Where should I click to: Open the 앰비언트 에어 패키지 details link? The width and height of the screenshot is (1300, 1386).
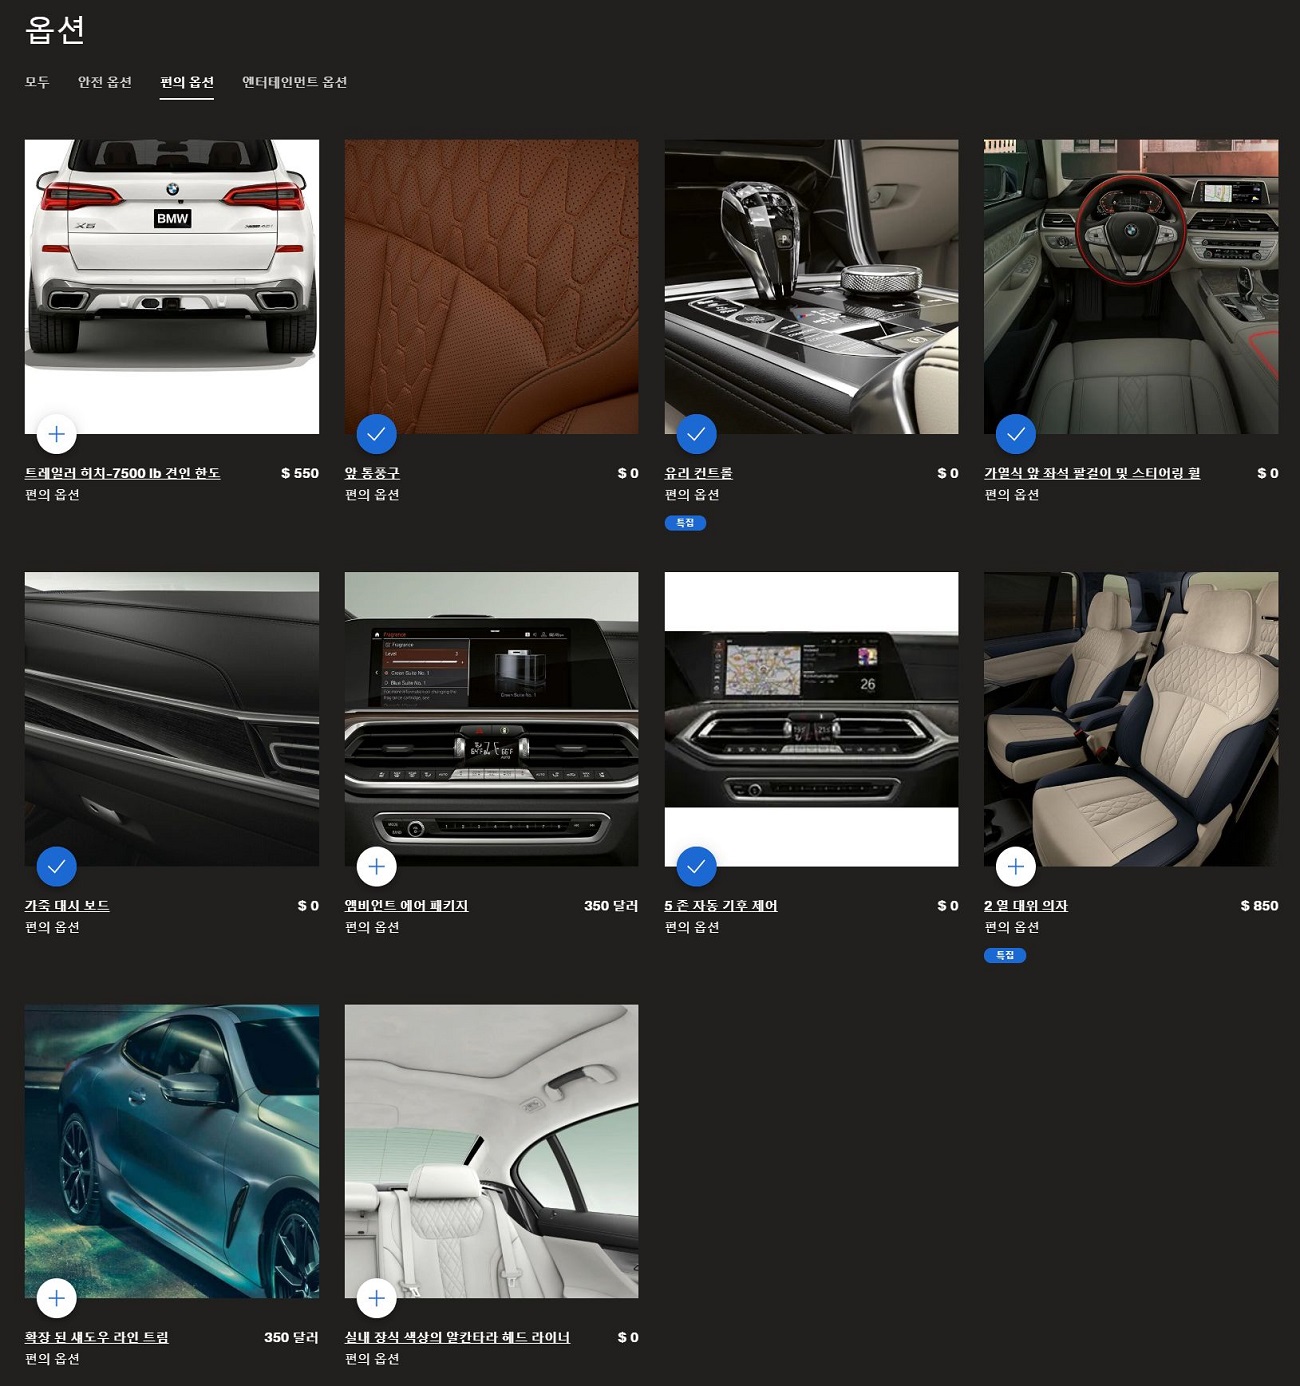[406, 905]
